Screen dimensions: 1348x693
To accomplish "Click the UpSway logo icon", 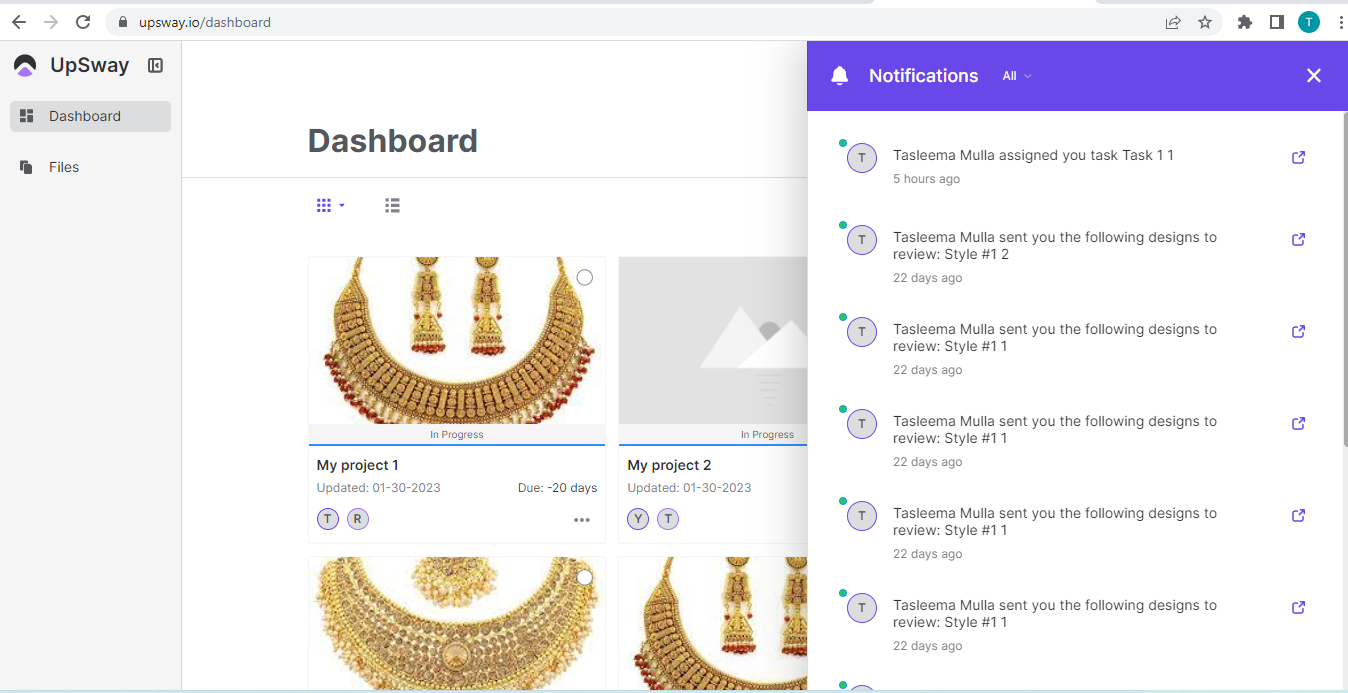I will 25,66.
